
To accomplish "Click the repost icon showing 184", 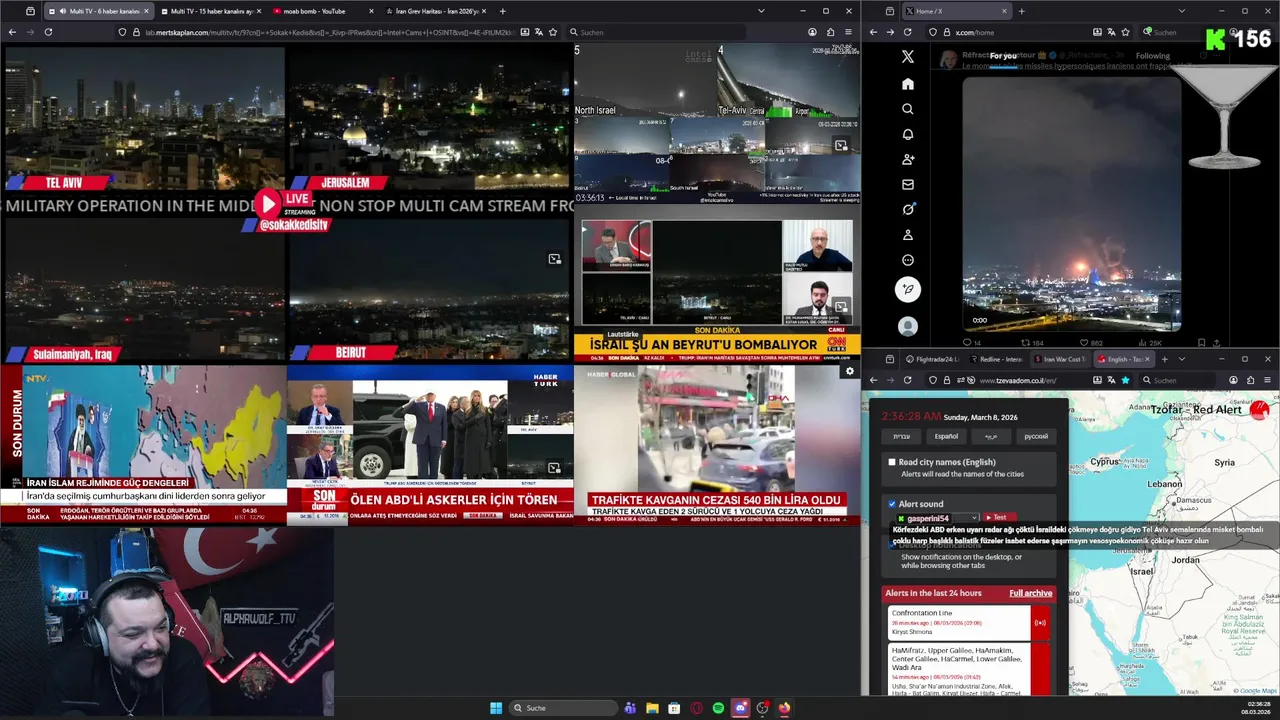I will (x=1027, y=342).
